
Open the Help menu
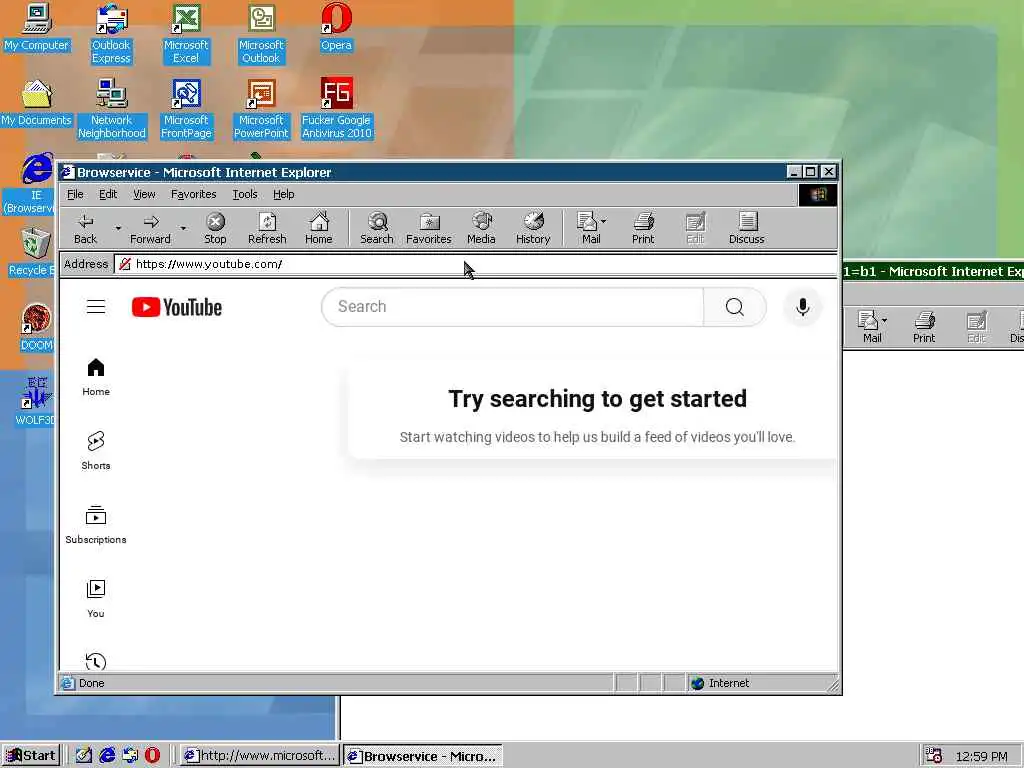[283, 194]
